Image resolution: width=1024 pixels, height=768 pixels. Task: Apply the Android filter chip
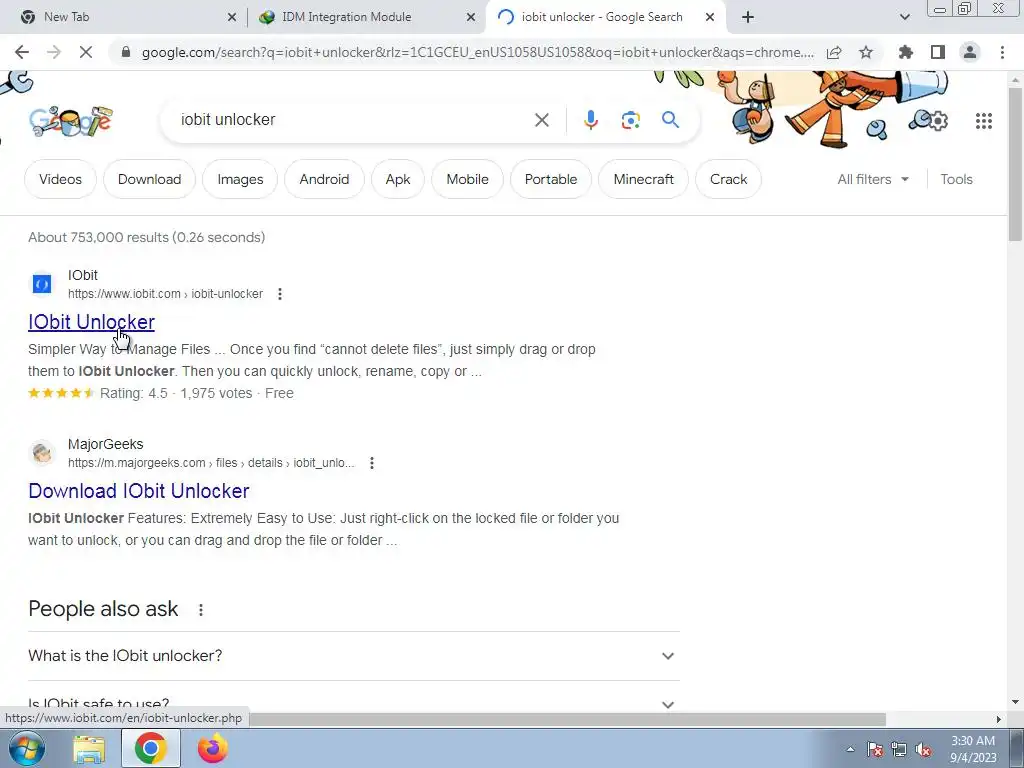point(324,179)
